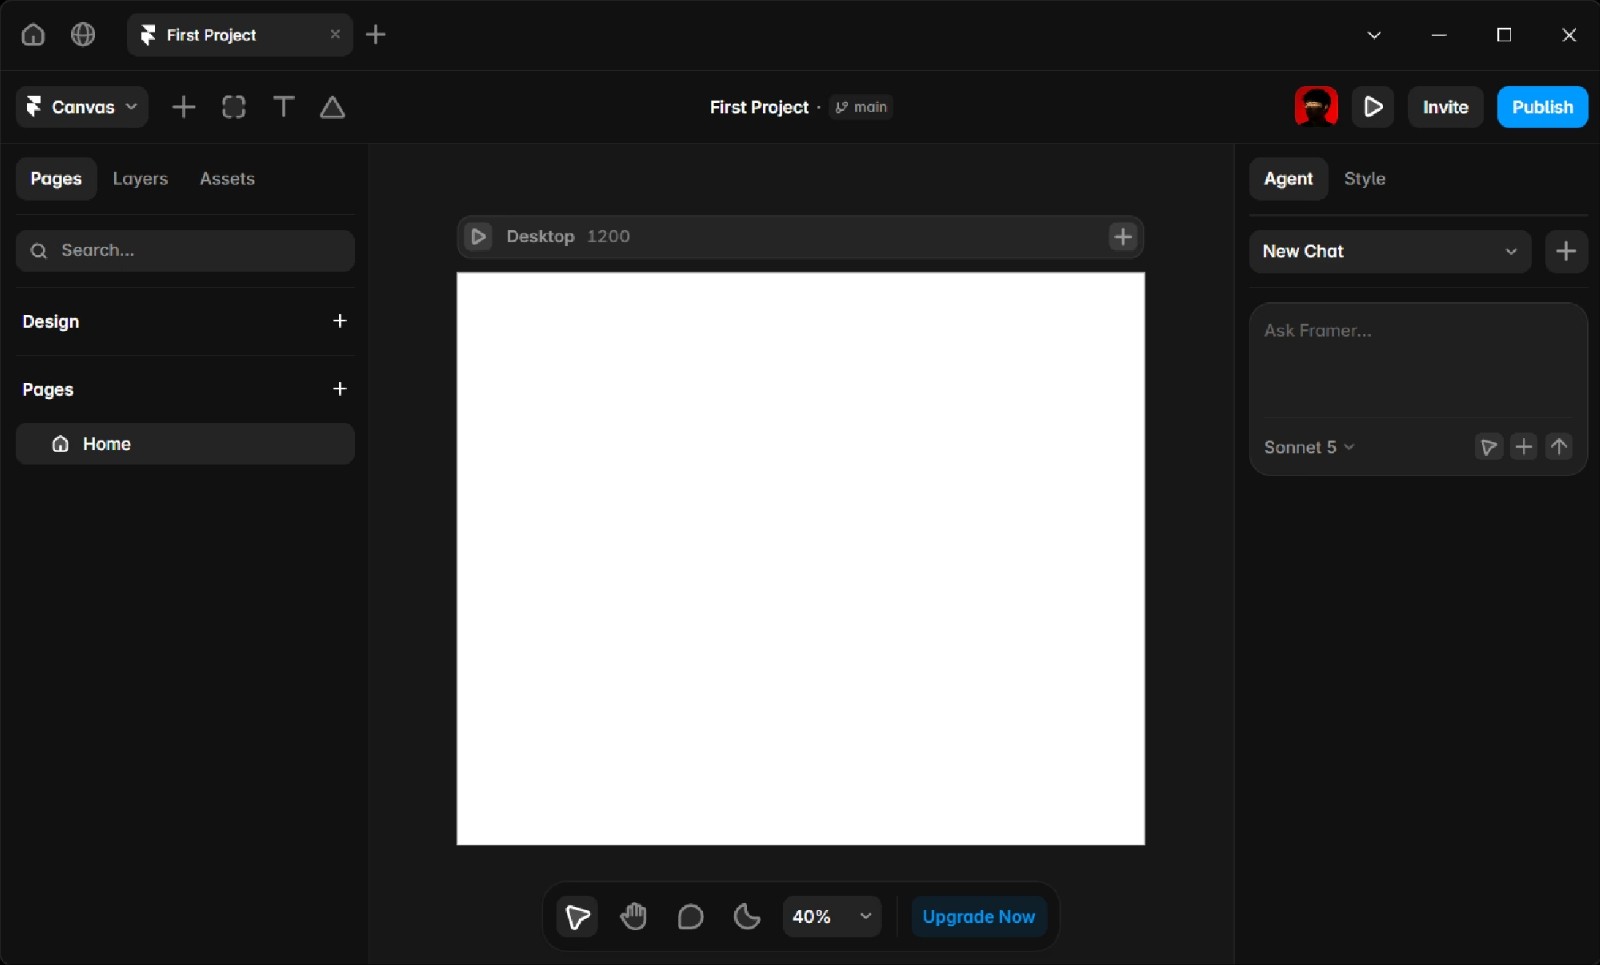Click the Publish button
The image size is (1600, 965).
(1542, 107)
